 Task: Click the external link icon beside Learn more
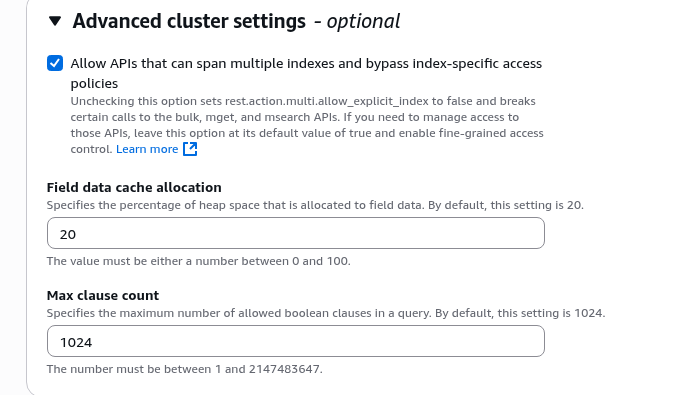pyautogui.click(x=190, y=149)
